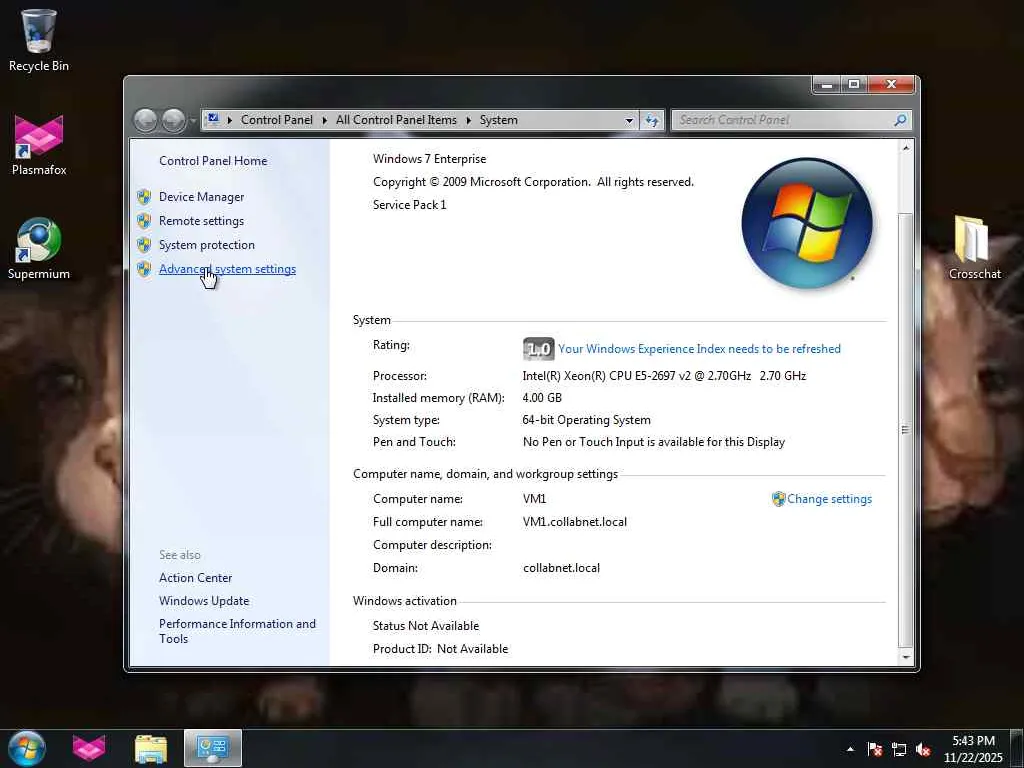
Task: Click the Service Pack 1 text
Action: click(x=409, y=204)
